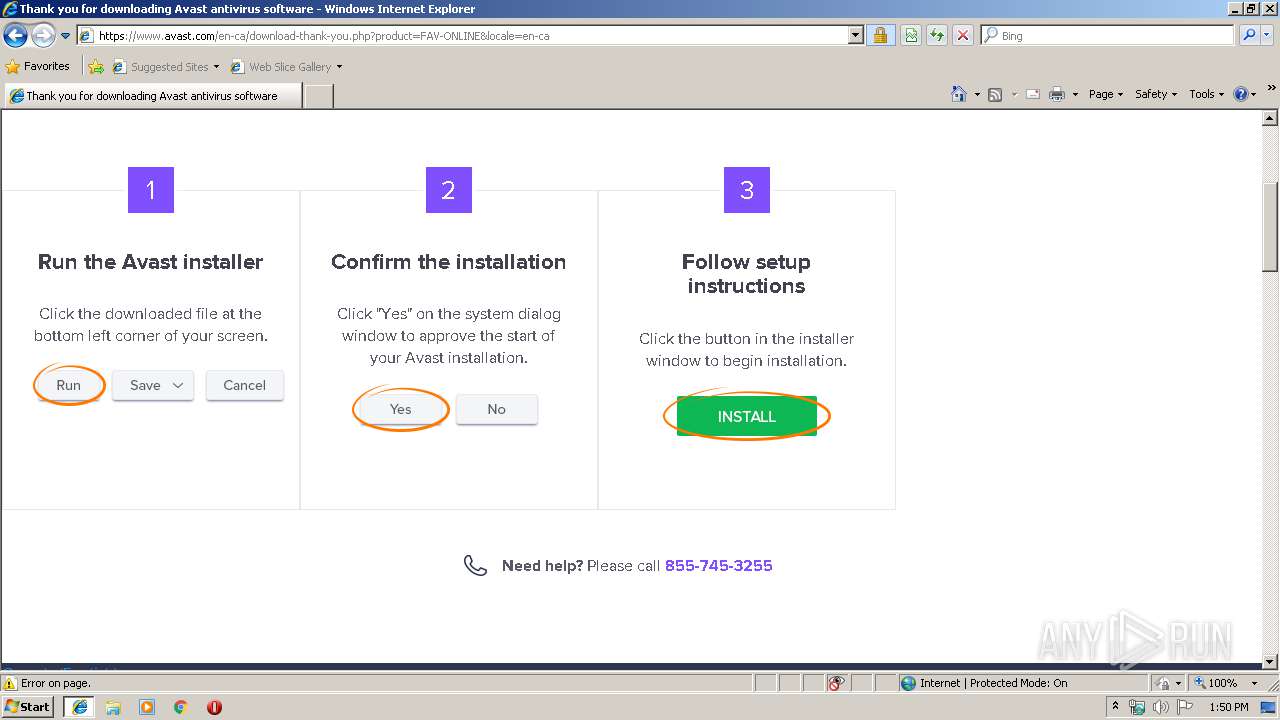Click the privacy report eye icon in status bar
1280x720 pixels.
837,683
